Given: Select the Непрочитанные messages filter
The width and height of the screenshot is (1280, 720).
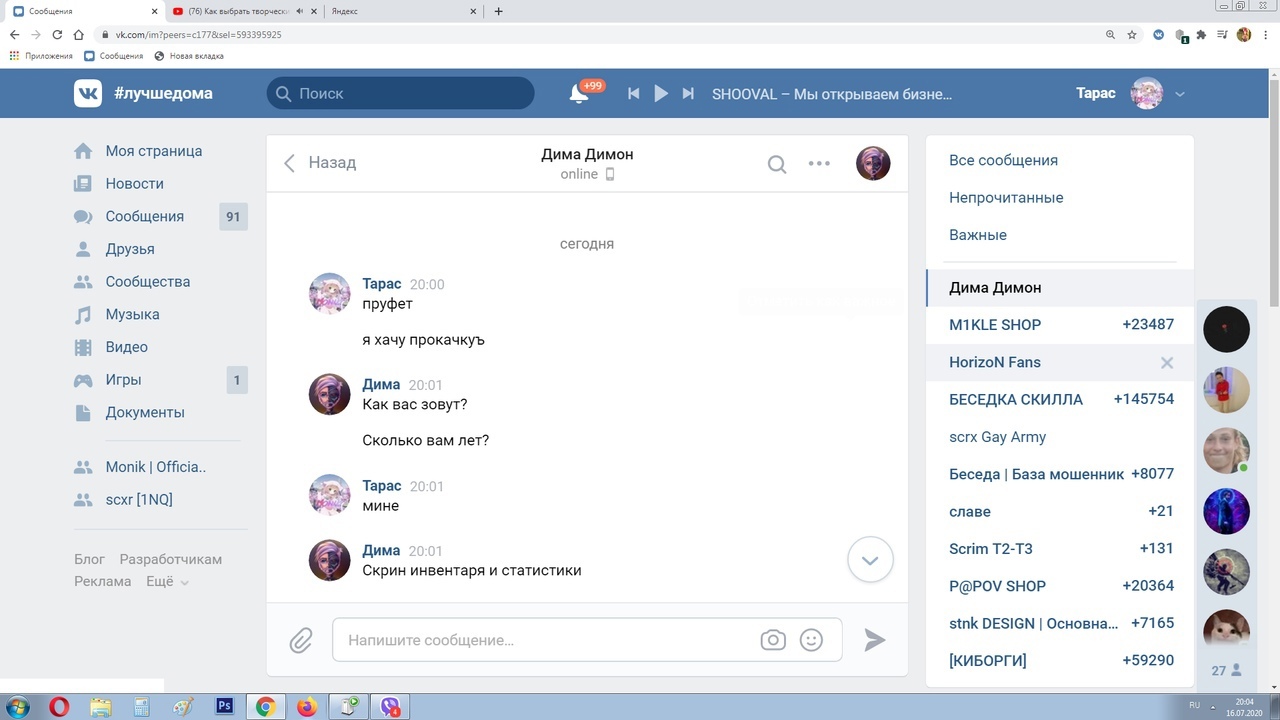Looking at the screenshot, I should tap(1006, 197).
